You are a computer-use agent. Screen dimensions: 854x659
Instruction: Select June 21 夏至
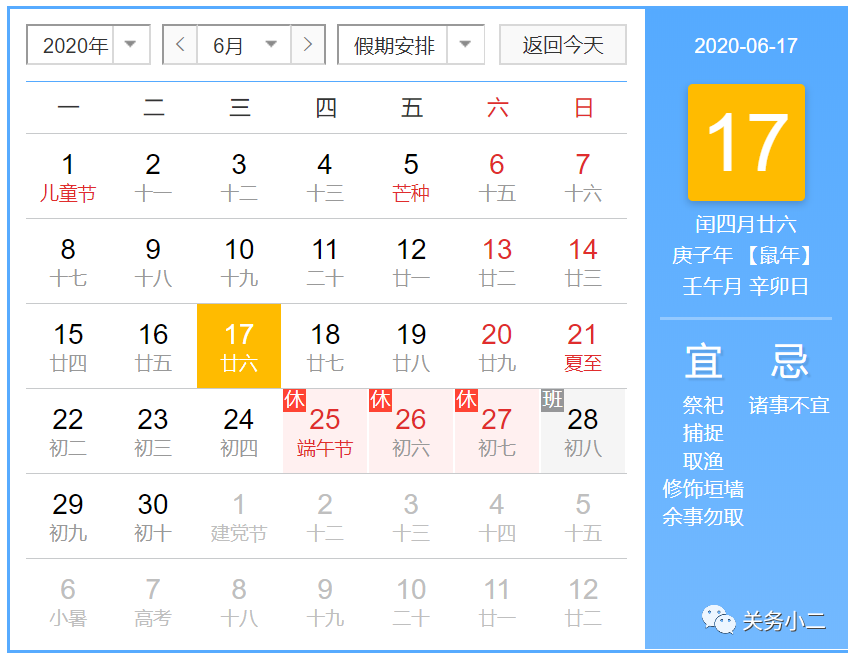click(583, 346)
